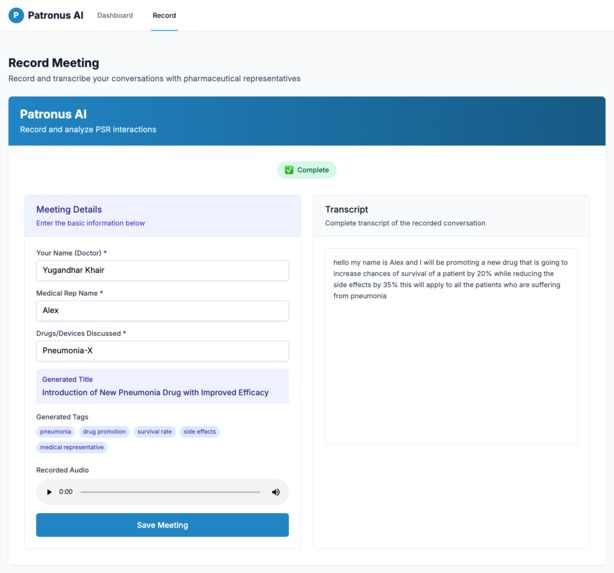This screenshot has height=573, width=614.
Task: Select the drug promotion tag
Action: 104,432
